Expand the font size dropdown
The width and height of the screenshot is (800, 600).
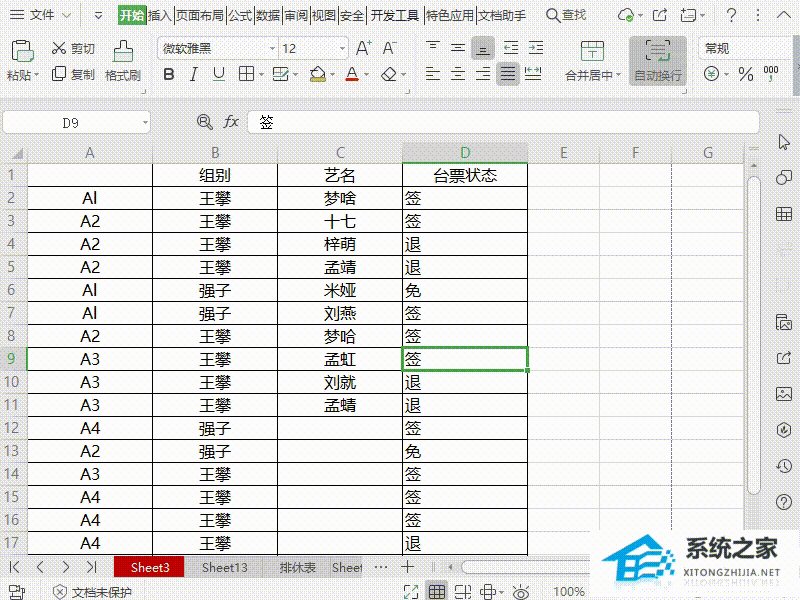tap(341, 47)
